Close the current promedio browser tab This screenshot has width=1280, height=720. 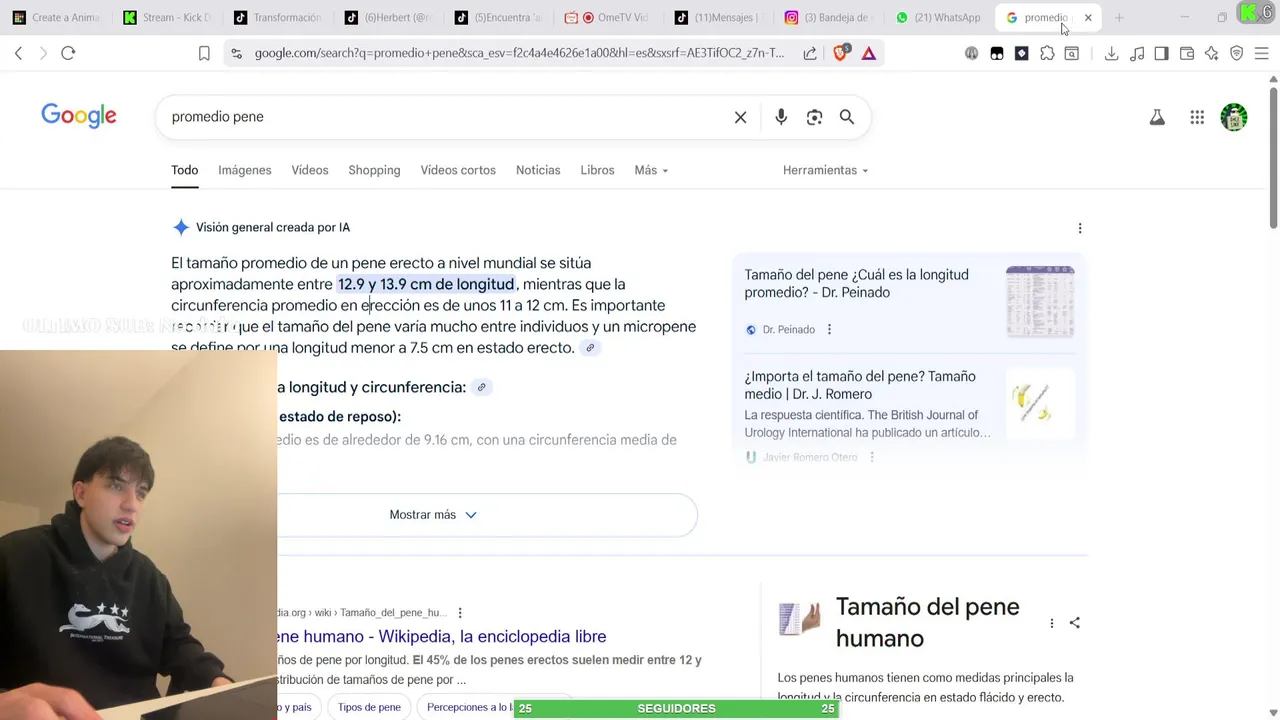(1088, 17)
